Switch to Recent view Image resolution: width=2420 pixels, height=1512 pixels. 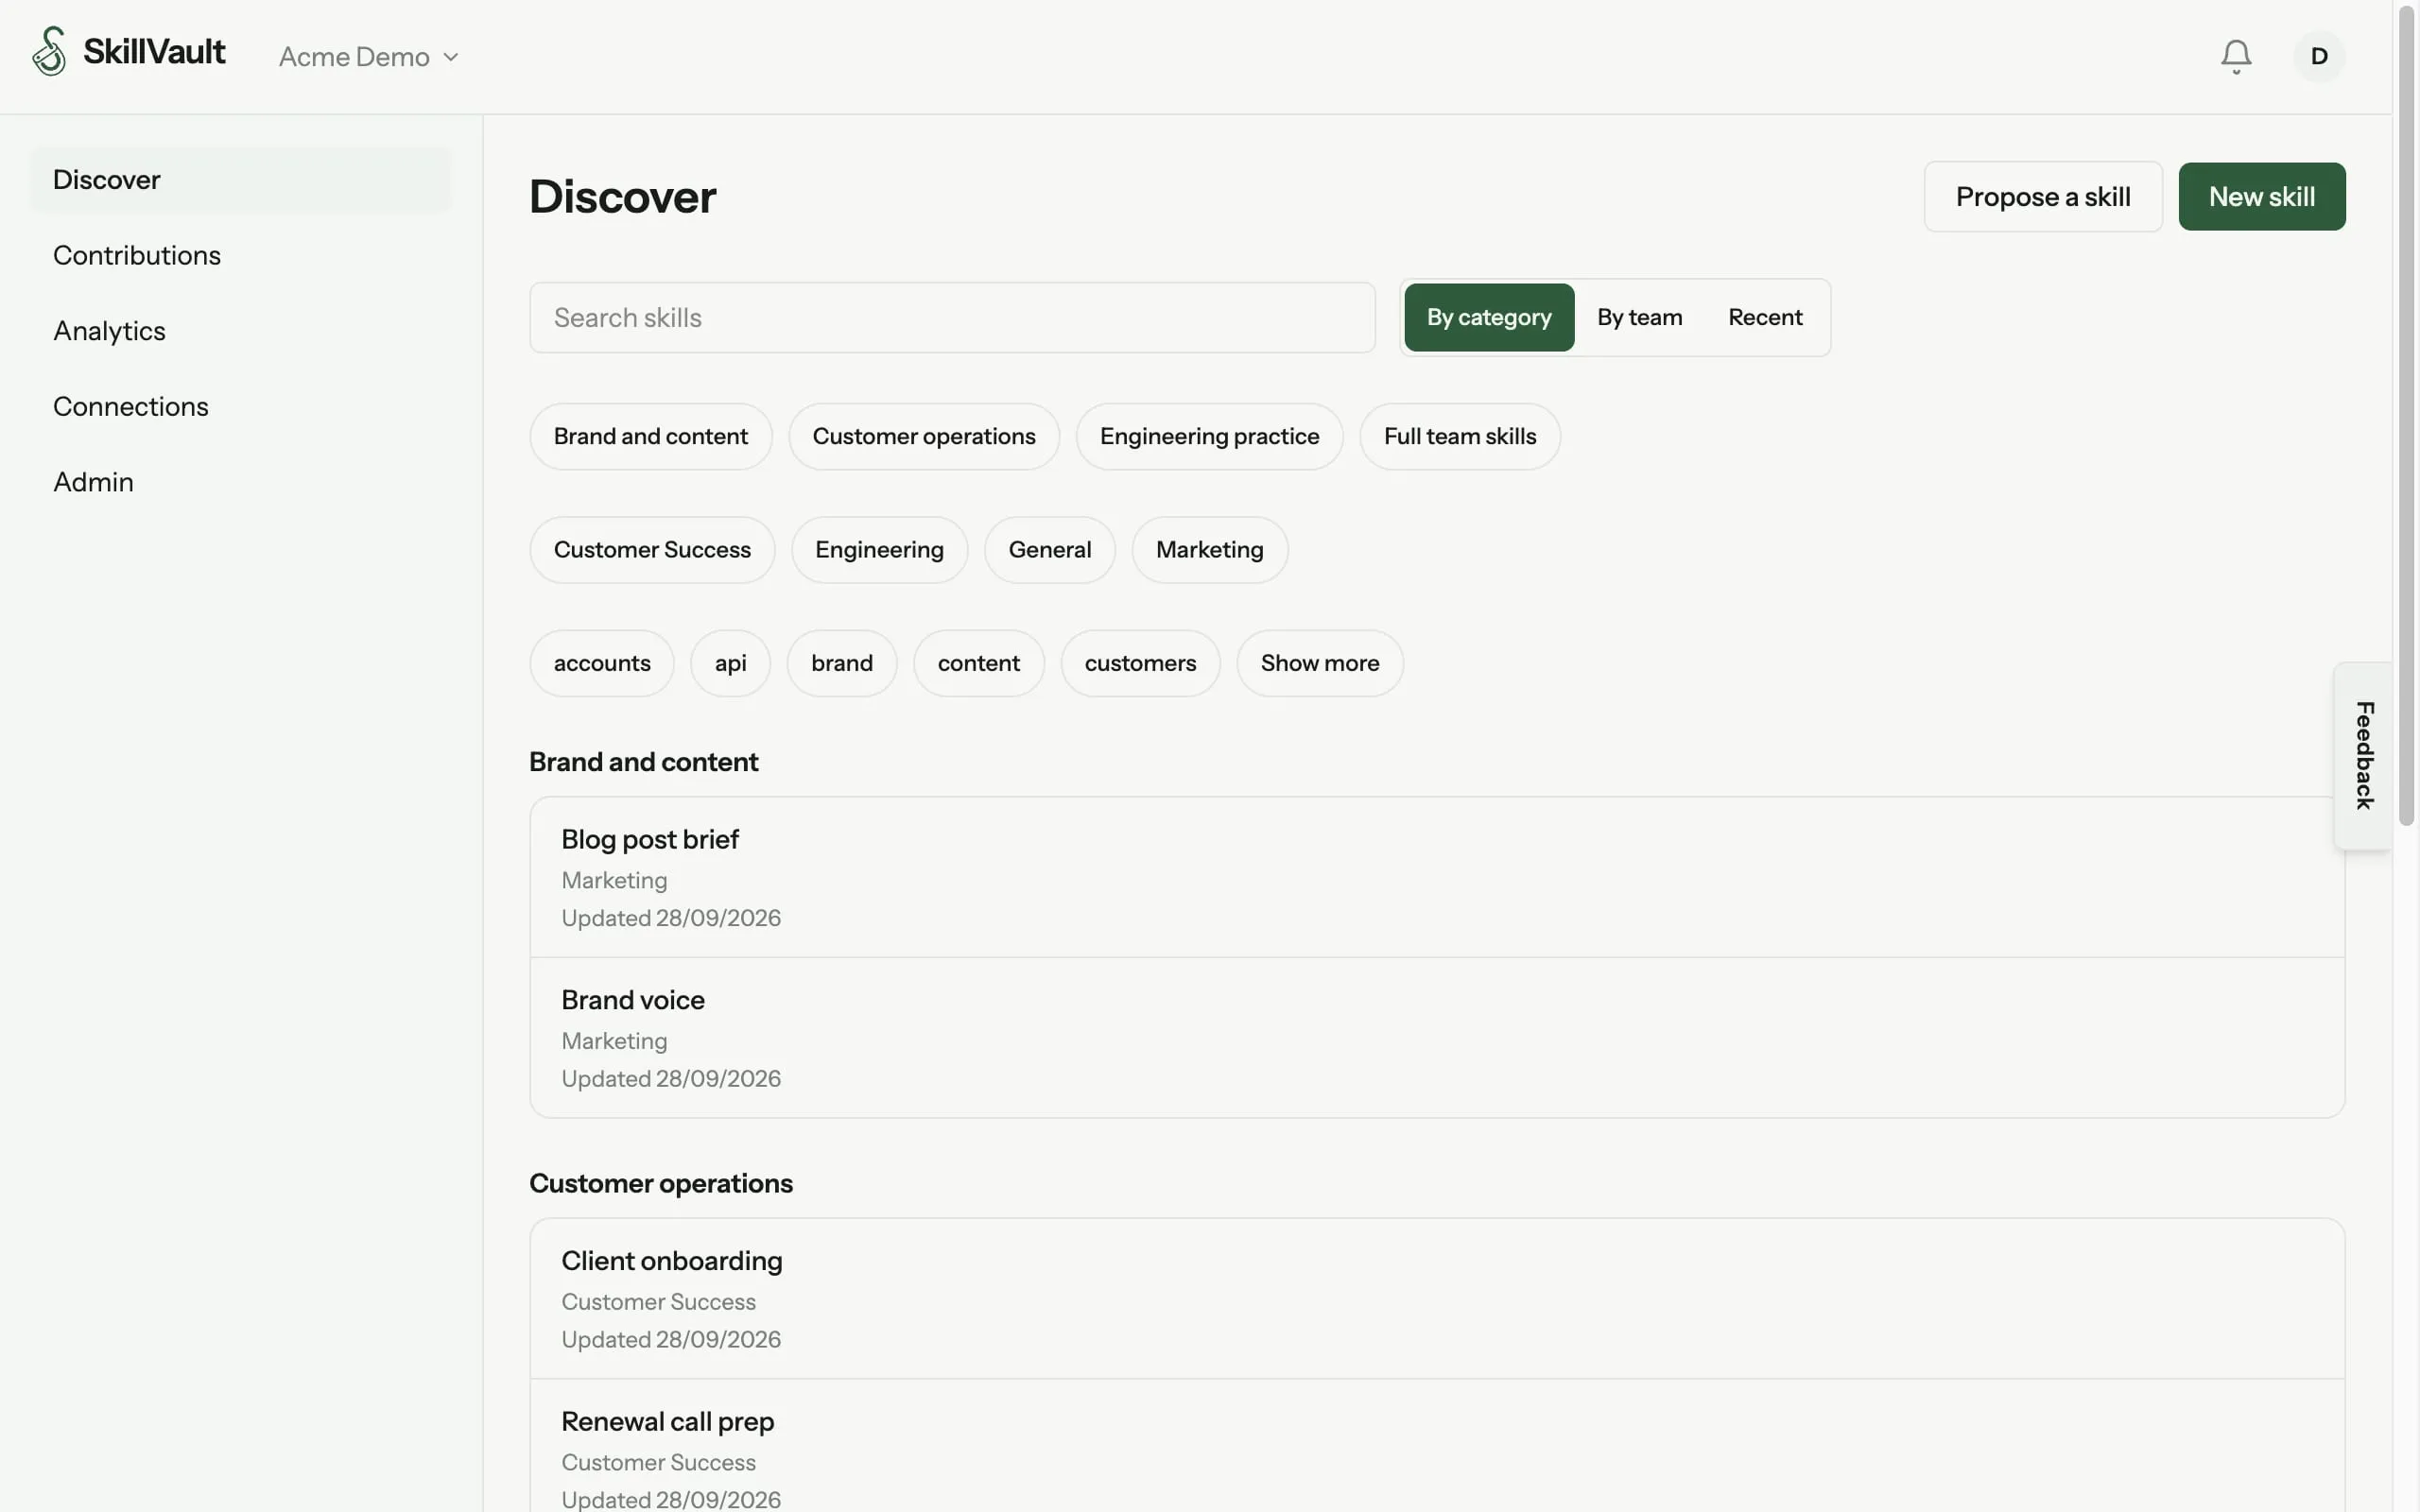pyautogui.click(x=1765, y=318)
